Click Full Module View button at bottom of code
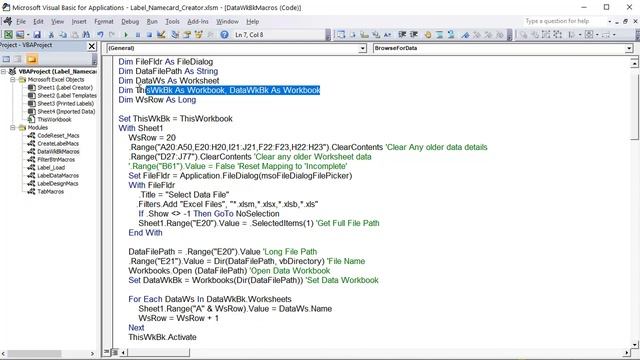The height and width of the screenshot is (360, 640). 115,352
